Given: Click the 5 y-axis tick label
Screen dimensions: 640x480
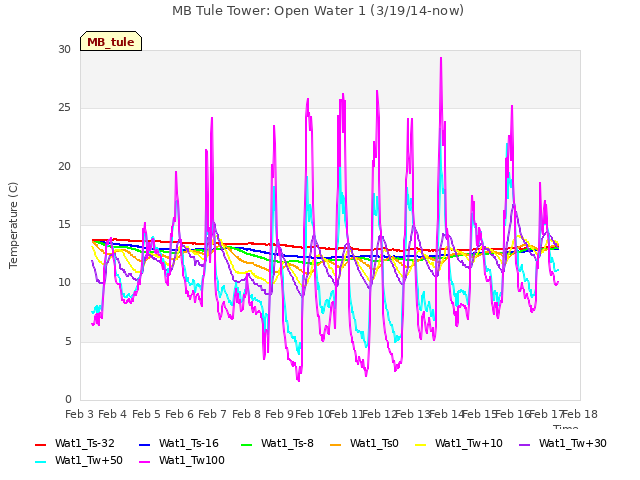Looking at the screenshot, I should 68,341.
